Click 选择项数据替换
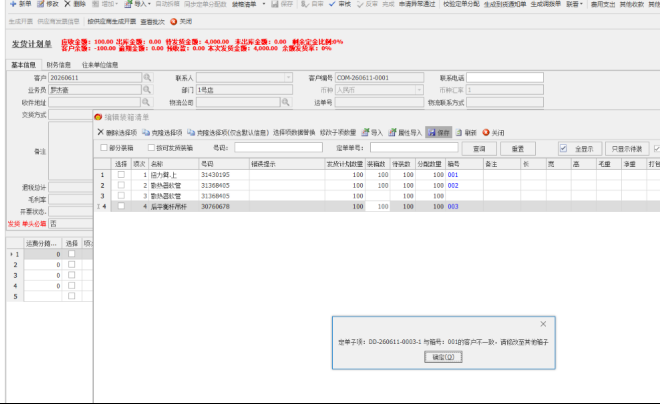 click(x=294, y=133)
